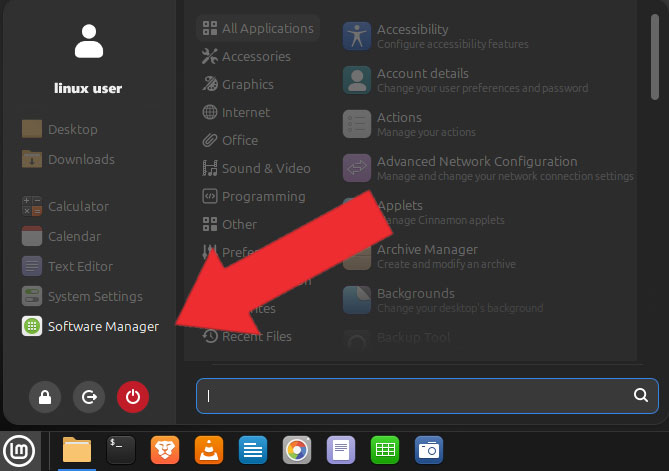The width and height of the screenshot is (669, 471).
Task: Open the Files manager in taskbar
Action: [77, 450]
